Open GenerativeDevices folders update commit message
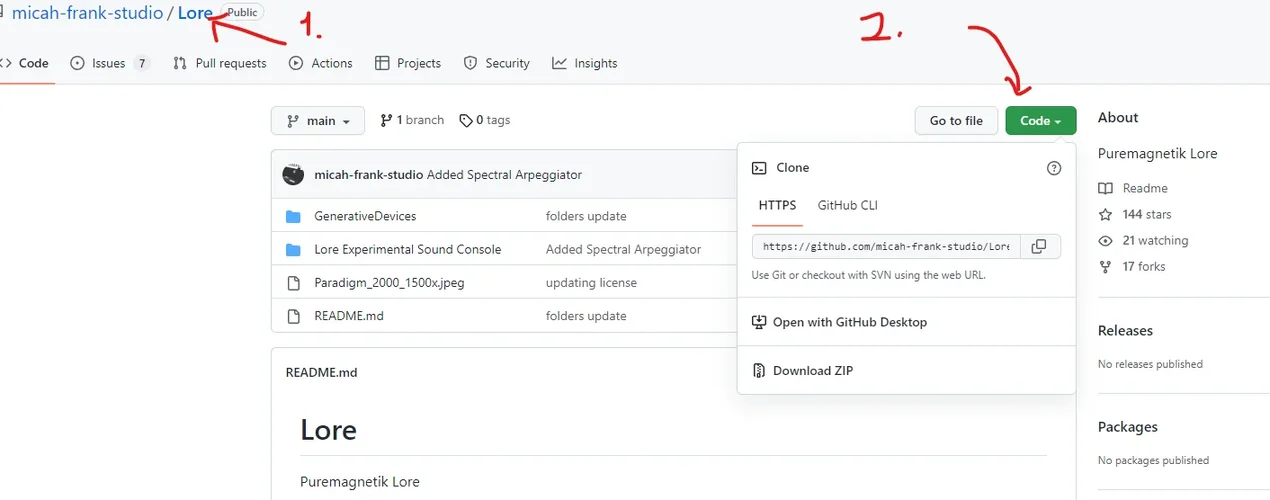Image resolution: width=1270 pixels, height=500 pixels. point(586,216)
